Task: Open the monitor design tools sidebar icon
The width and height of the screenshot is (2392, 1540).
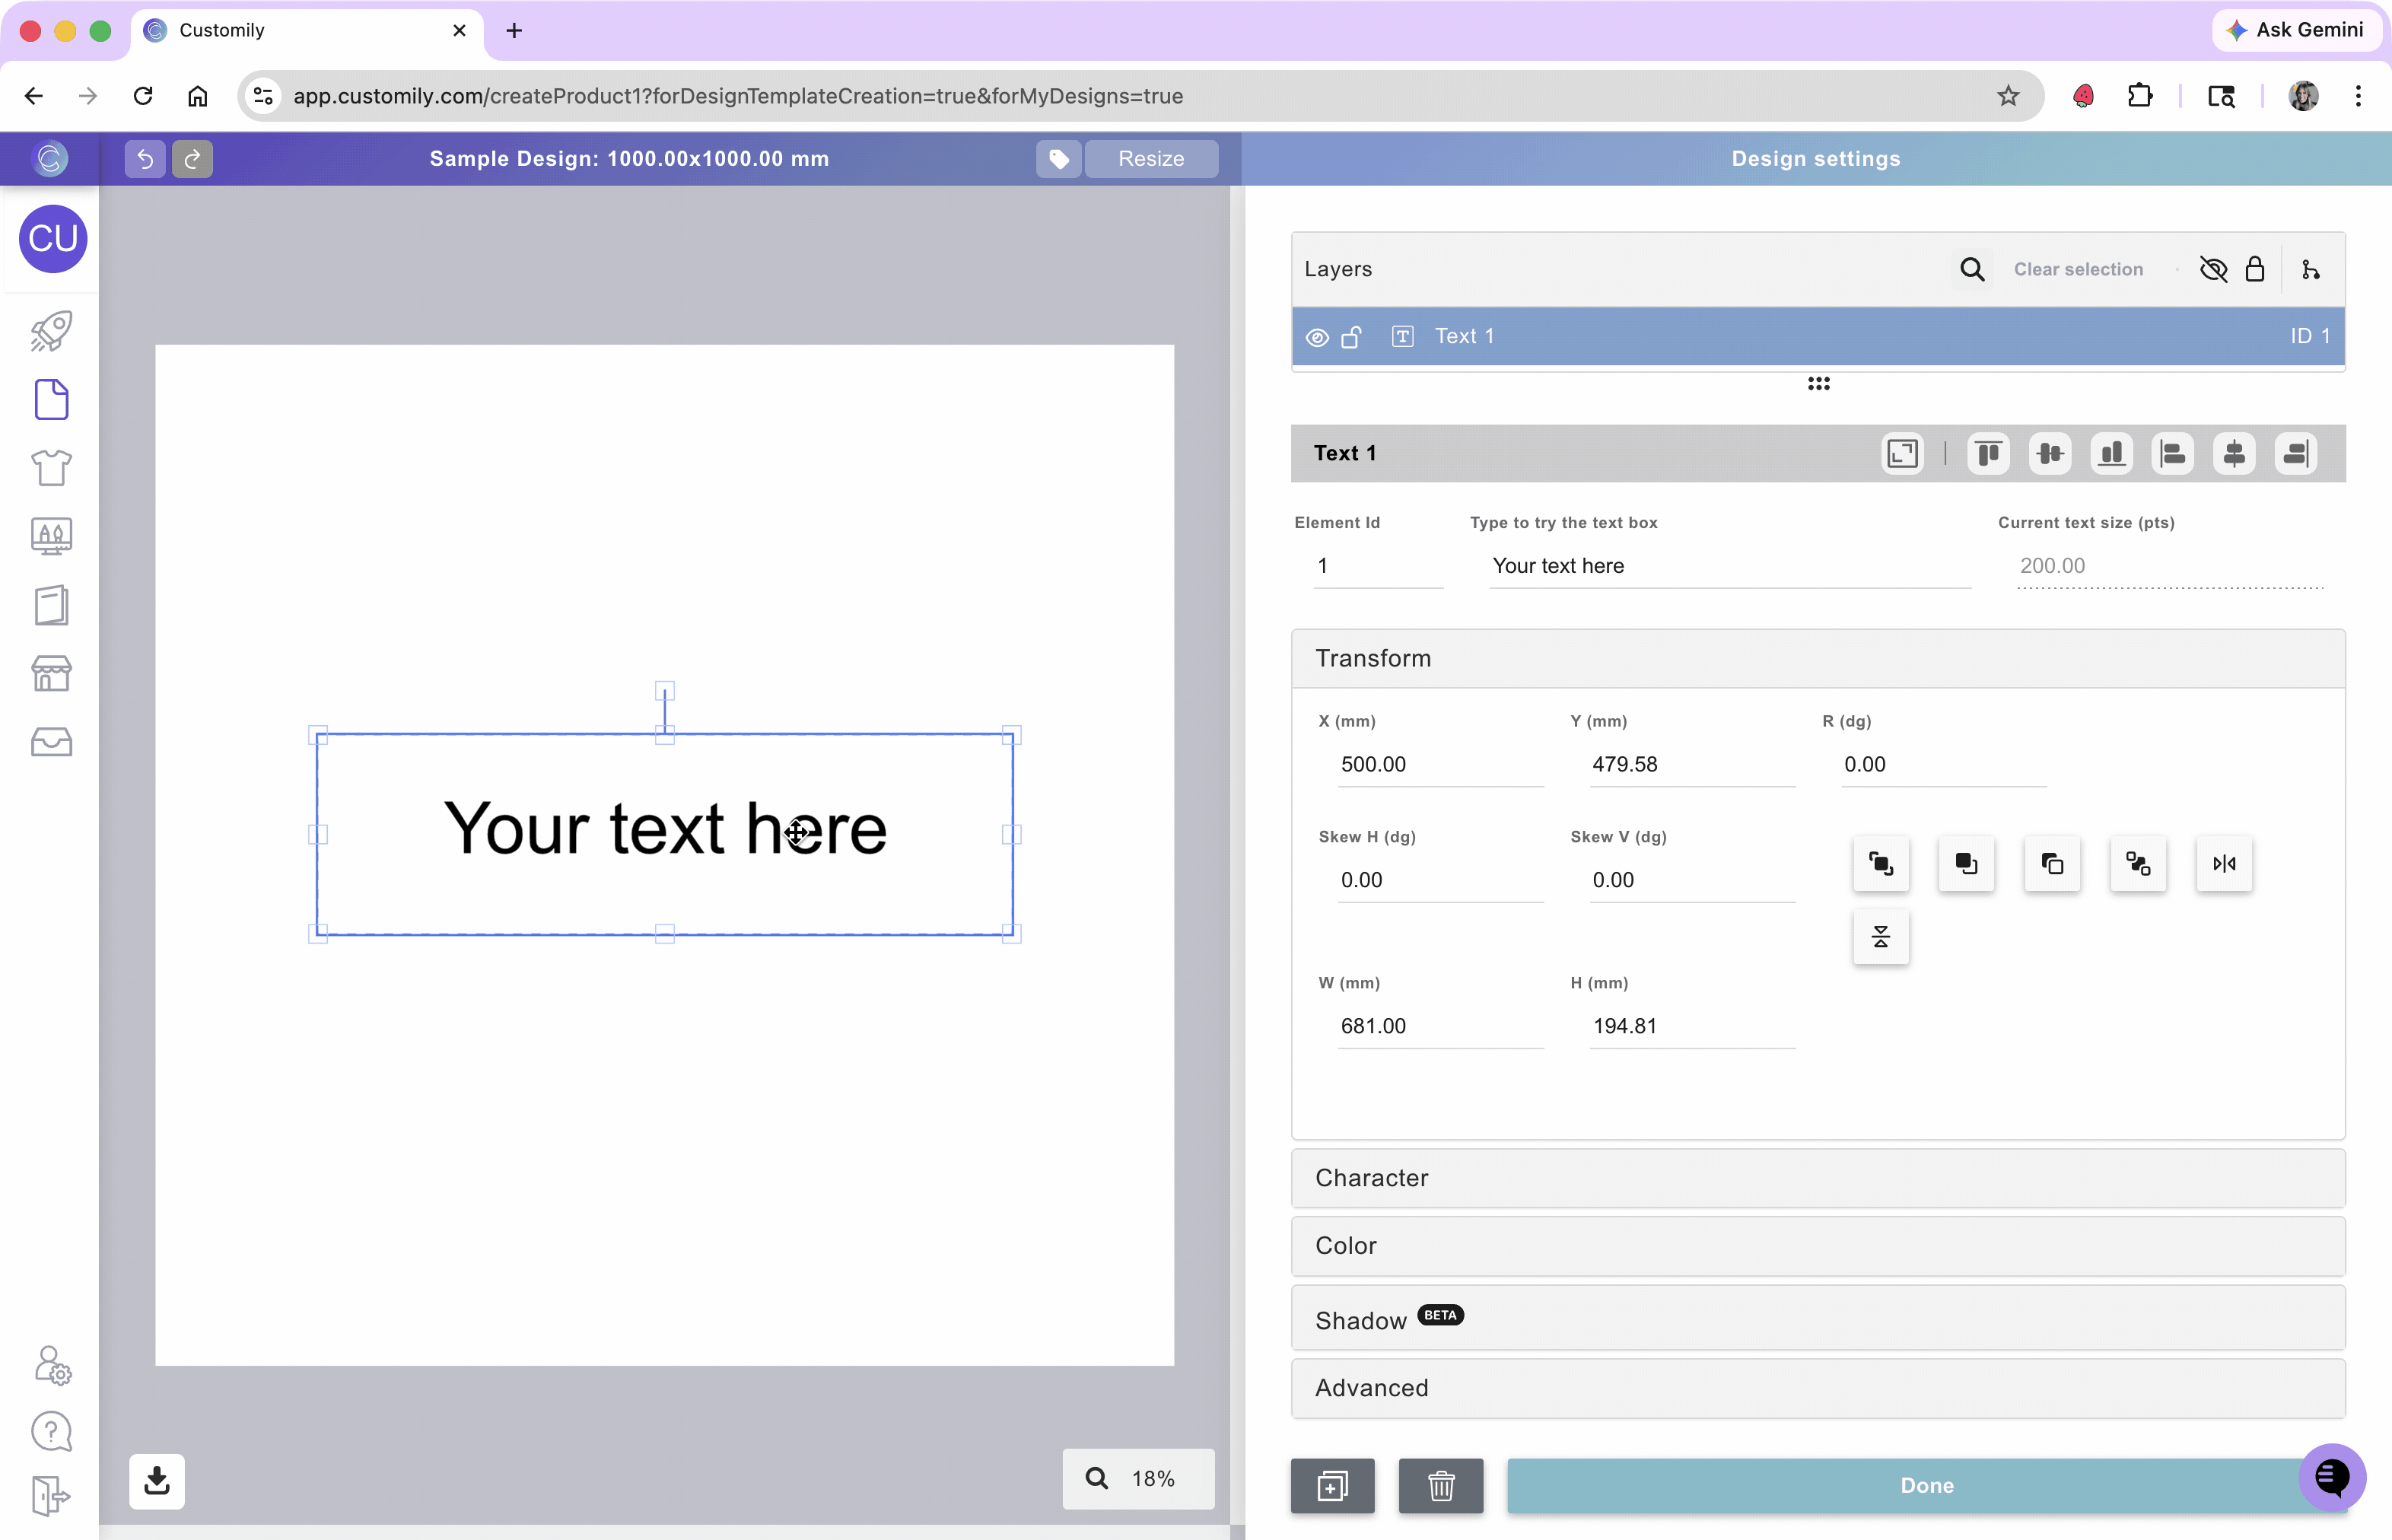Action: [51, 536]
